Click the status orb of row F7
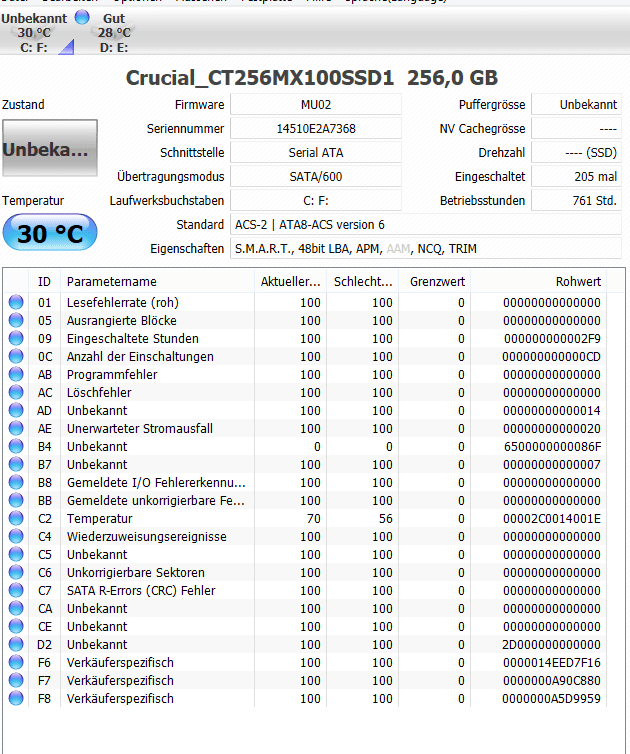 point(16,680)
